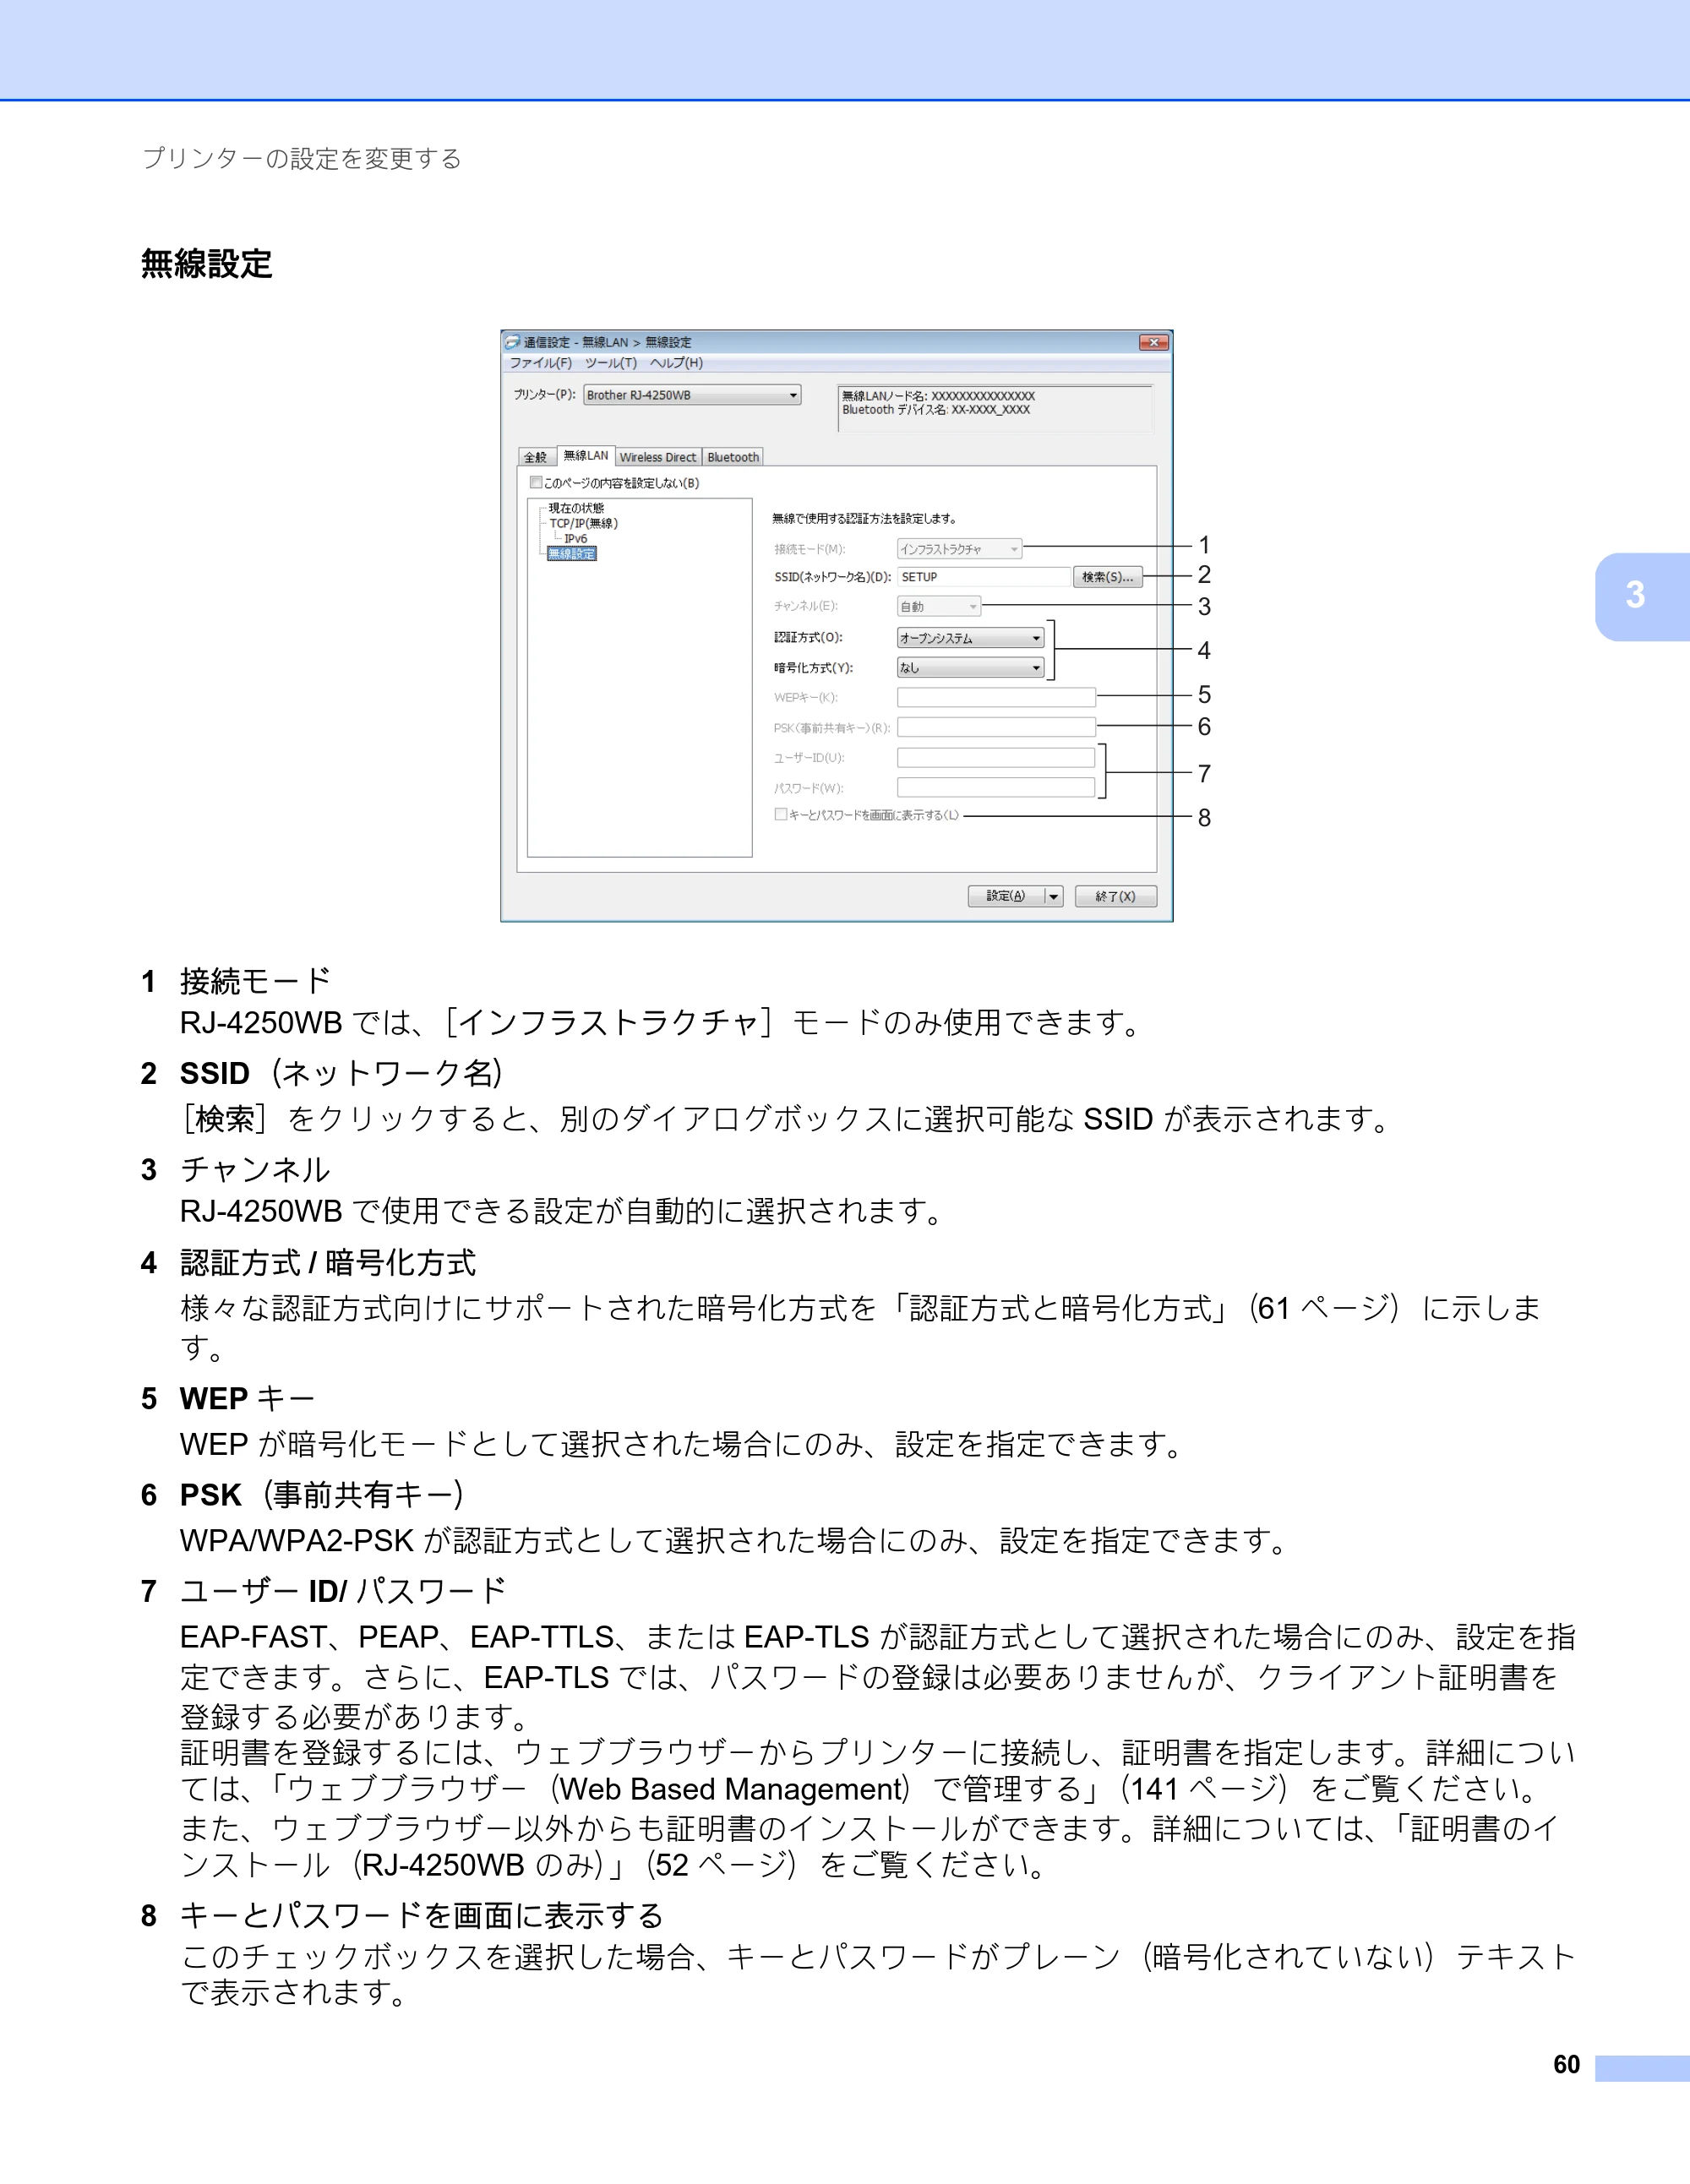
Task: Open the 認証方式 オープンシステム dropdown
Action: [970, 638]
